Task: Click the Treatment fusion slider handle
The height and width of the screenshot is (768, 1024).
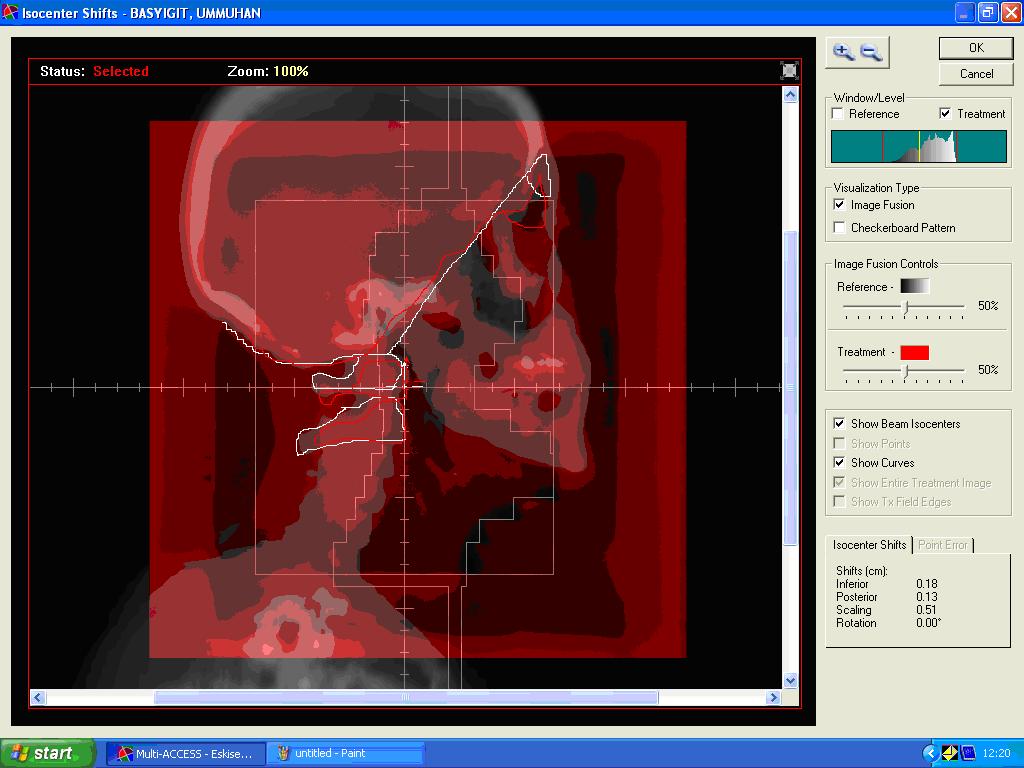Action: tap(905, 371)
